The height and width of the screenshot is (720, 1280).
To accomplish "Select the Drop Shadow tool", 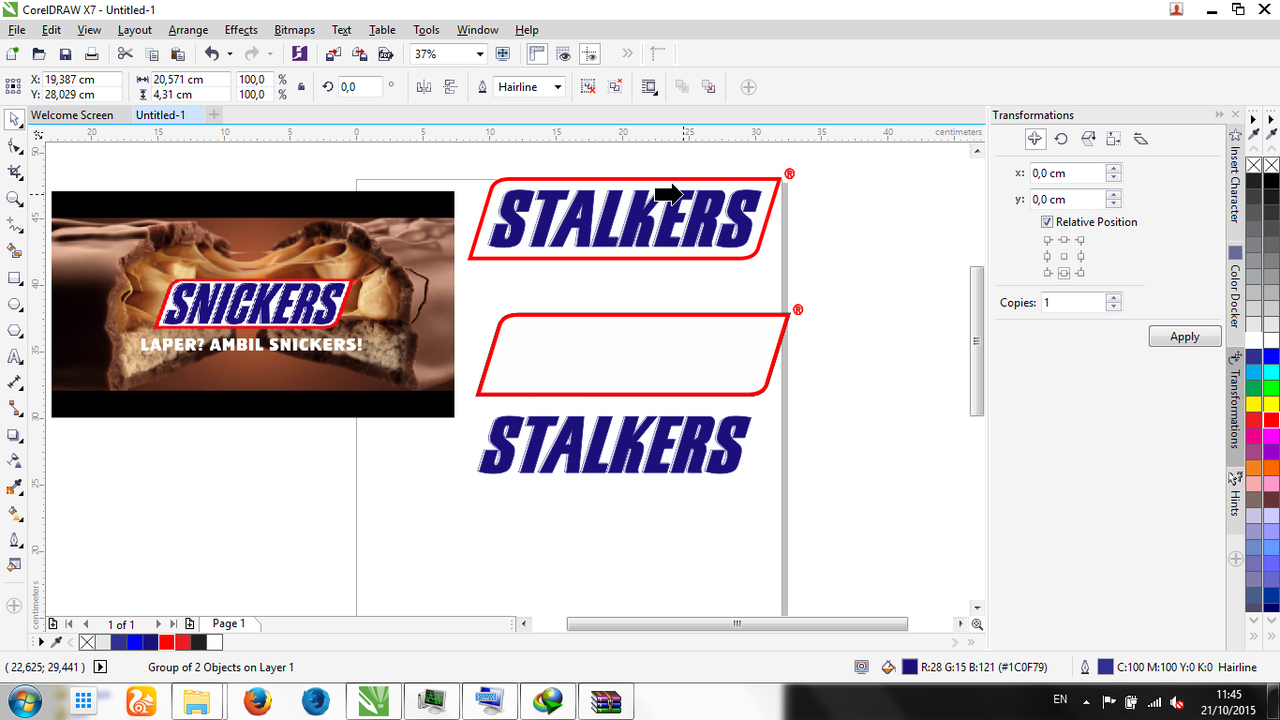I will coord(14,435).
